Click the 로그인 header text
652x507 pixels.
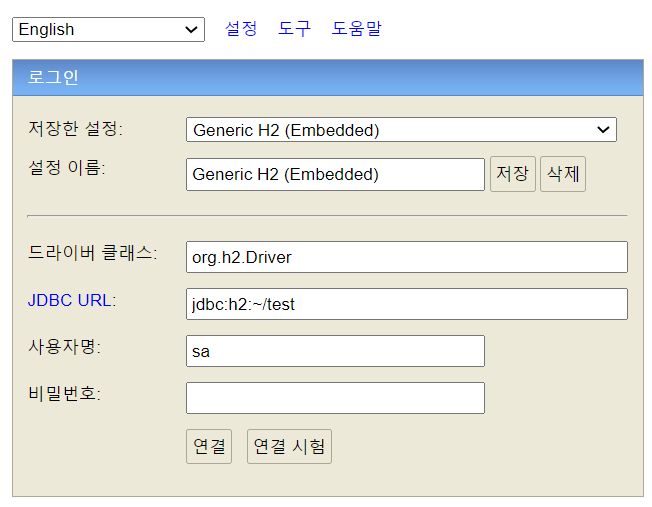[x=53, y=77]
